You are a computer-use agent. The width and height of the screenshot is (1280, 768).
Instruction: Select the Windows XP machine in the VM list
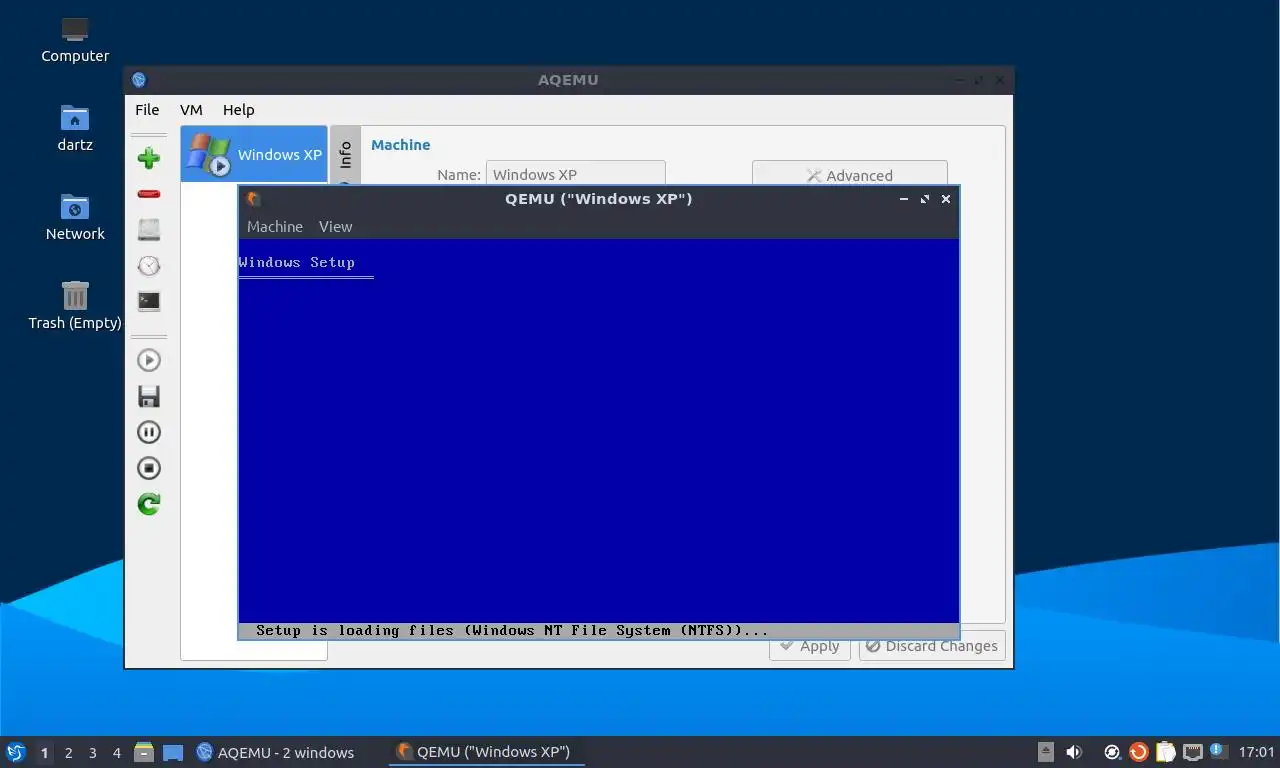[x=254, y=154]
